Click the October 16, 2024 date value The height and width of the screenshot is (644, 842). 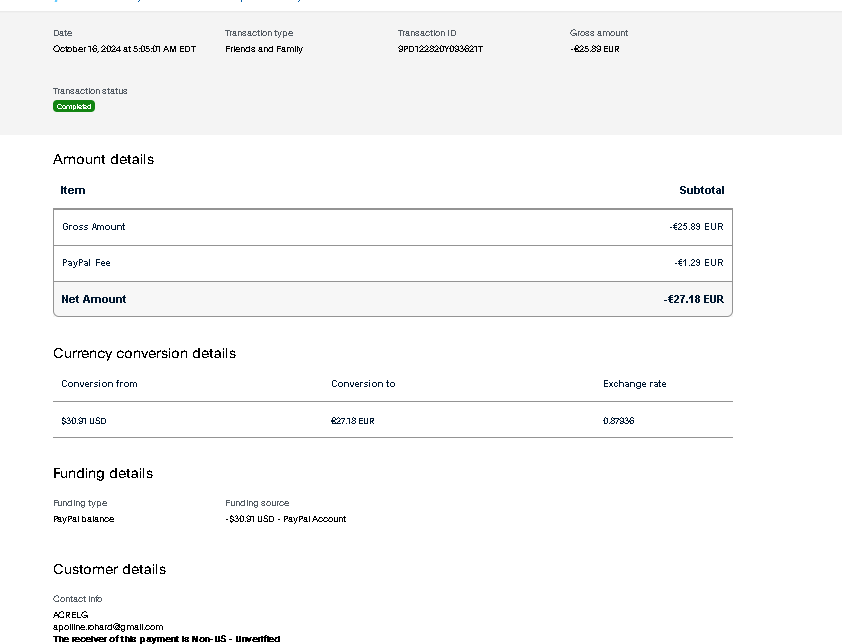tap(124, 49)
